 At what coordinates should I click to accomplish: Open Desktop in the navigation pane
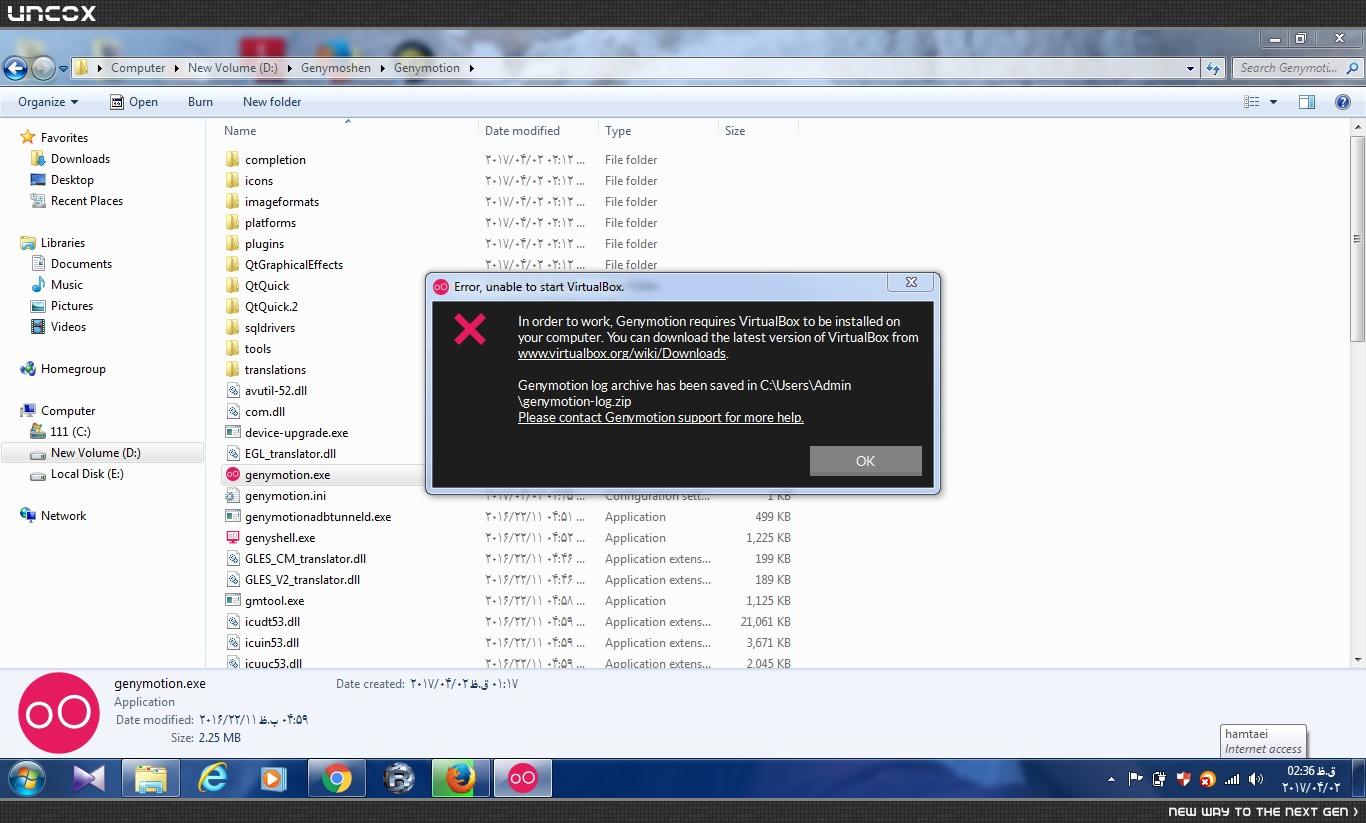tap(72, 180)
